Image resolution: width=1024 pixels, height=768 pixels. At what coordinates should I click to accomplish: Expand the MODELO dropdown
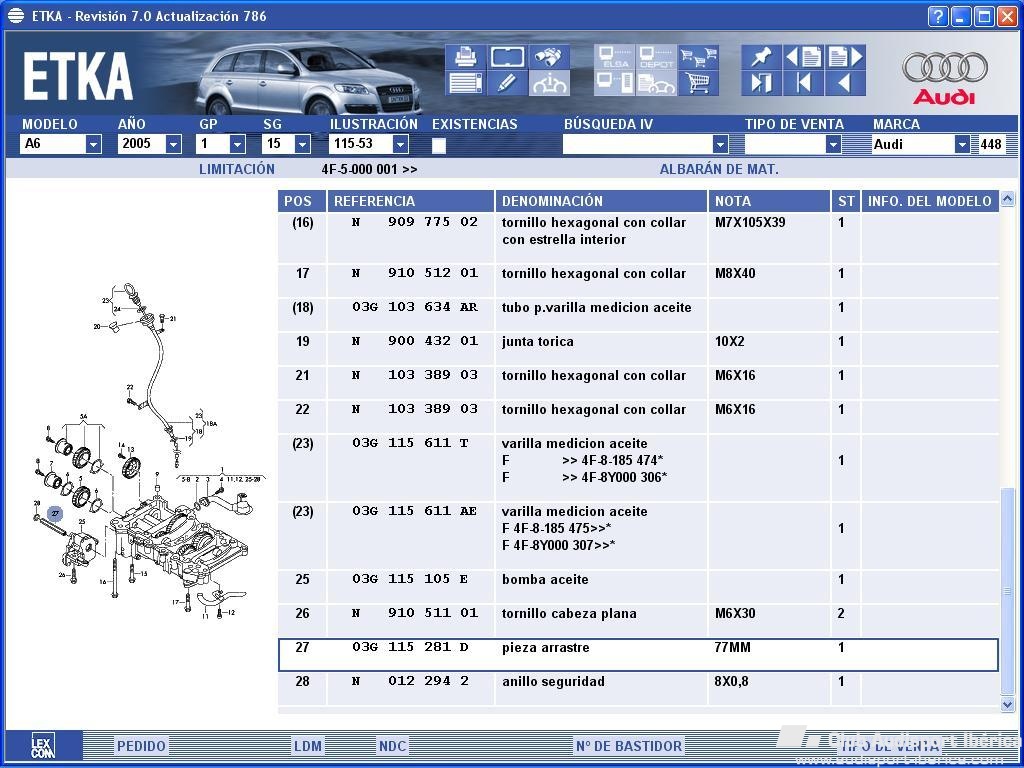(93, 144)
